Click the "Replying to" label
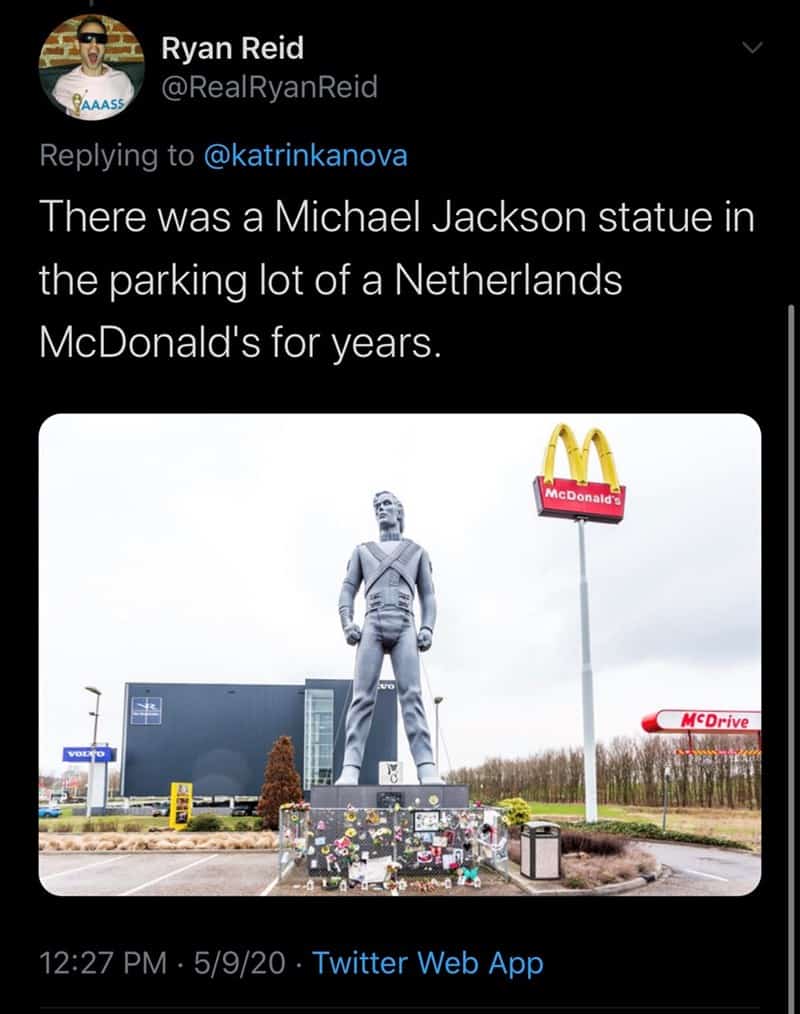 pos(116,155)
